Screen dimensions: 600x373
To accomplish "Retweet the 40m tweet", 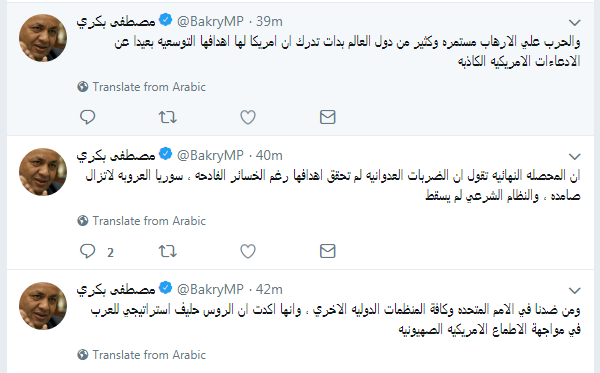I will tap(168, 251).
